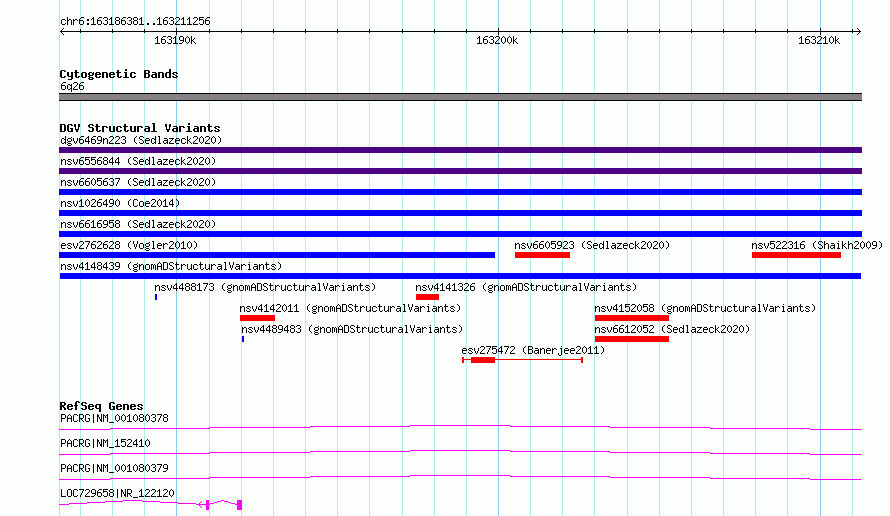890x516 pixels.
Task: Click the chr6:163186381..163211256 coordinate label
Action: point(135,21)
